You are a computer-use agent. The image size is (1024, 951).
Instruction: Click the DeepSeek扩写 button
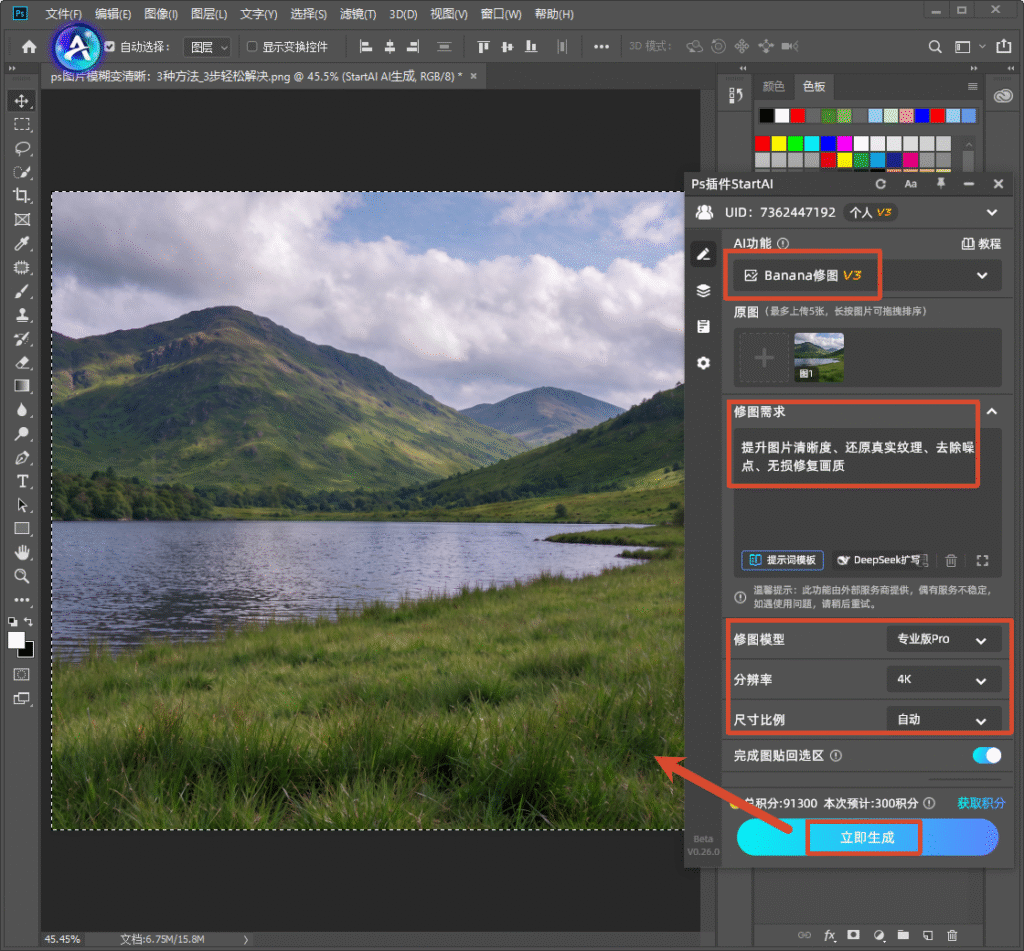click(882, 560)
